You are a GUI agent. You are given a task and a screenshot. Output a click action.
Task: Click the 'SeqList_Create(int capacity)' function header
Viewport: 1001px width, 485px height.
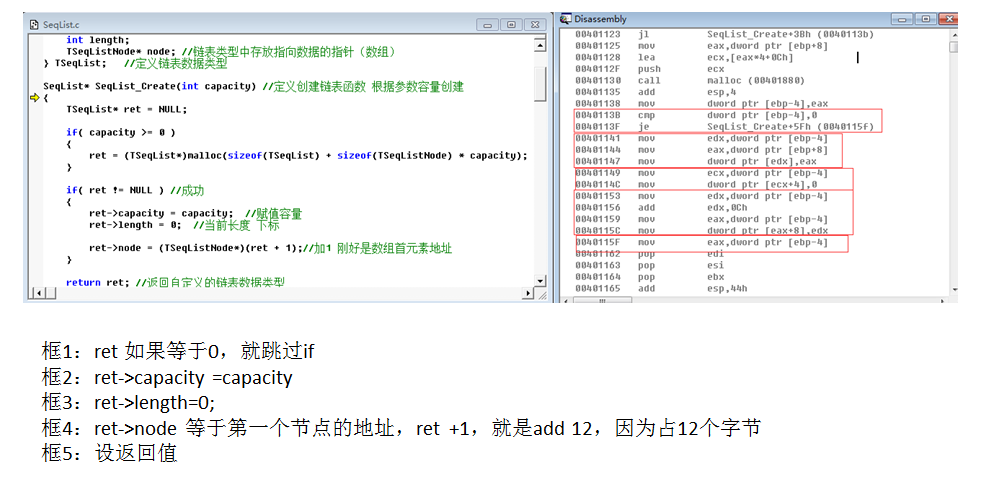[x=176, y=86]
